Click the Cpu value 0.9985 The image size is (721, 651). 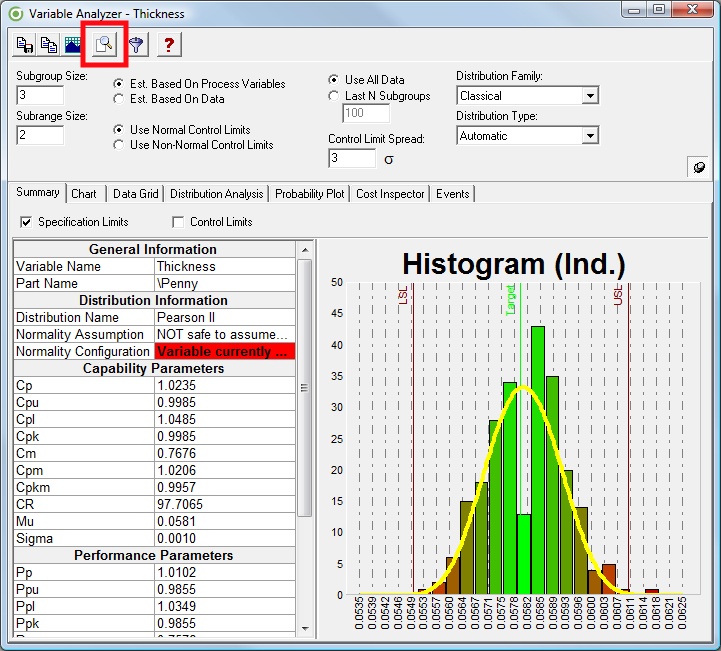pyautogui.click(x=225, y=402)
